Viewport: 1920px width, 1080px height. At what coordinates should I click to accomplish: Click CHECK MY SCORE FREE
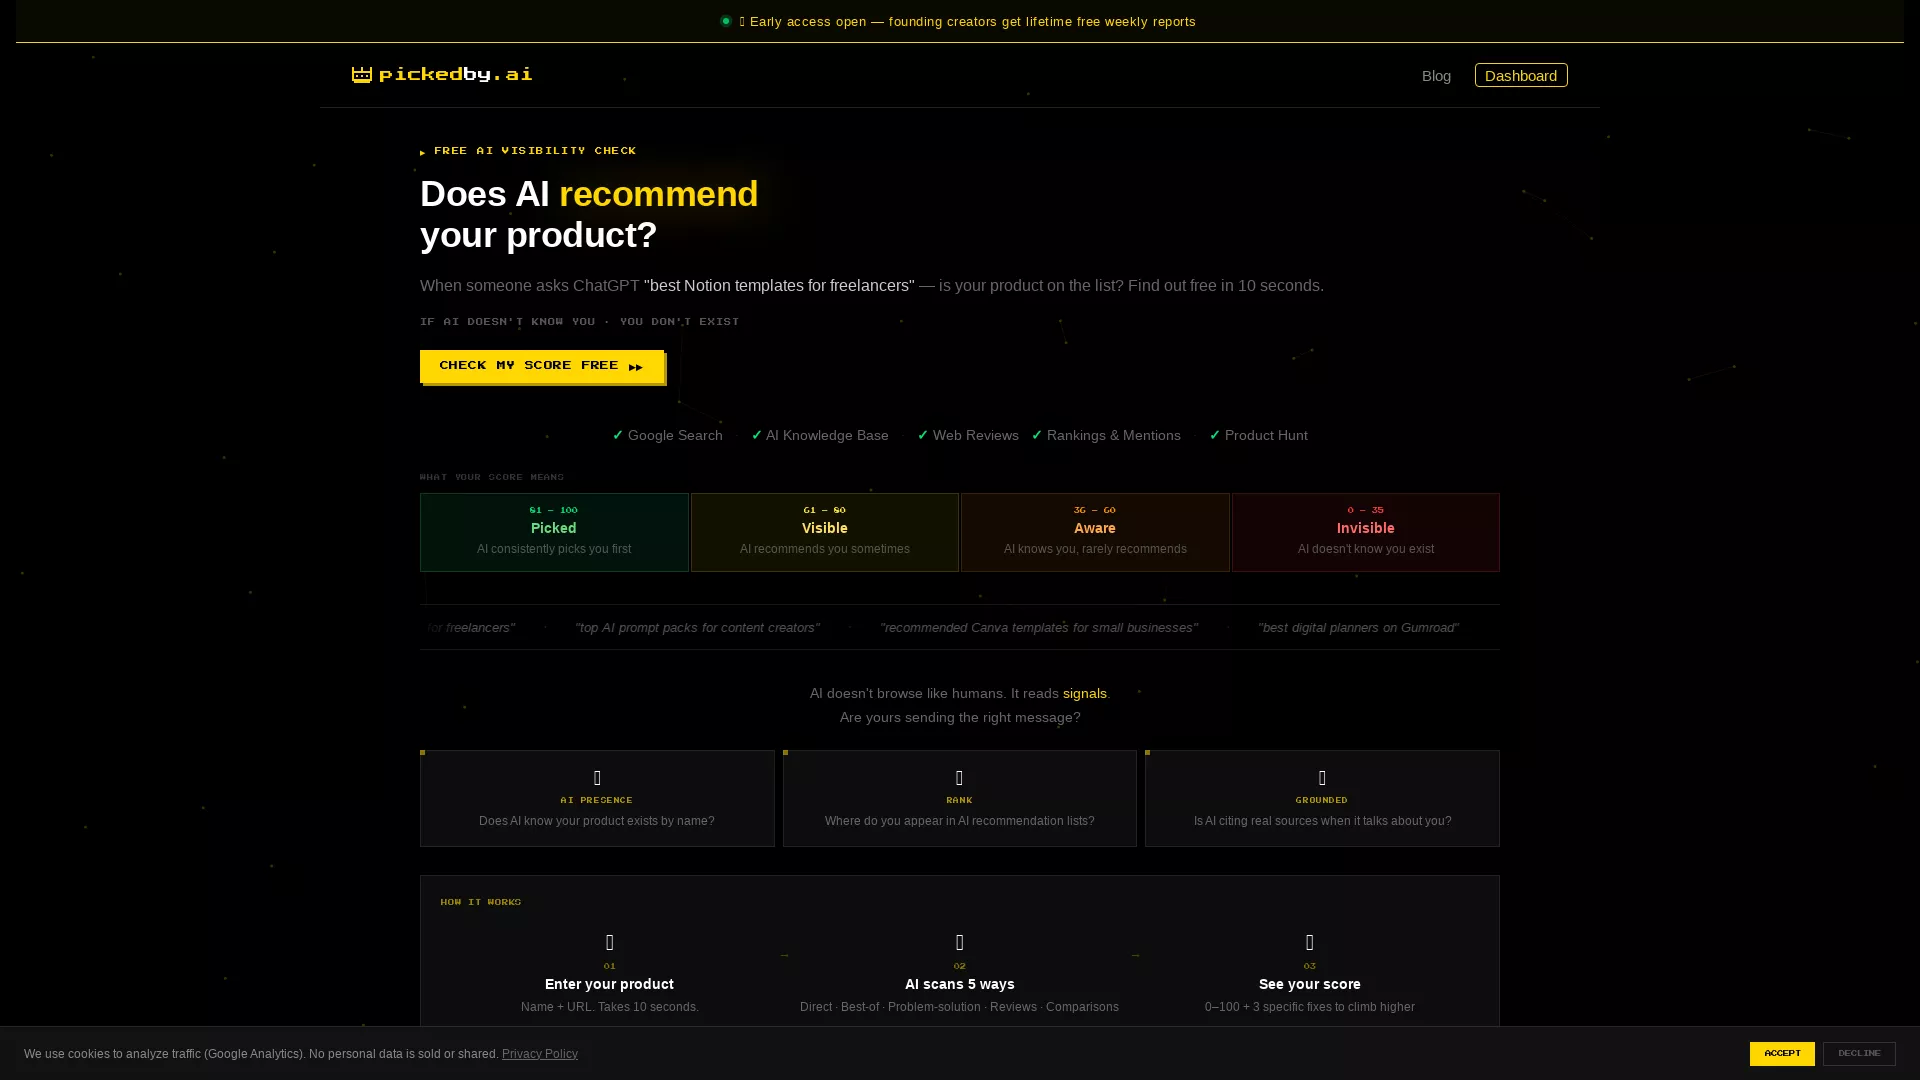[x=541, y=366]
